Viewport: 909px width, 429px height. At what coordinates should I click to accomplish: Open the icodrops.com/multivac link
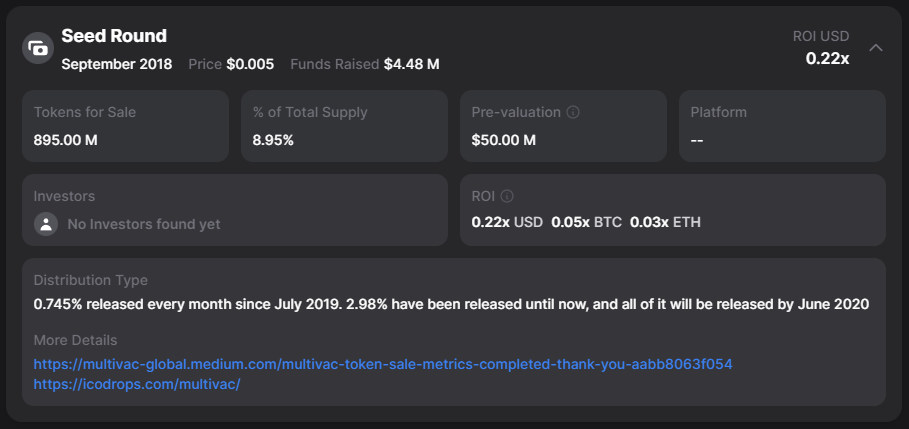tap(137, 384)
